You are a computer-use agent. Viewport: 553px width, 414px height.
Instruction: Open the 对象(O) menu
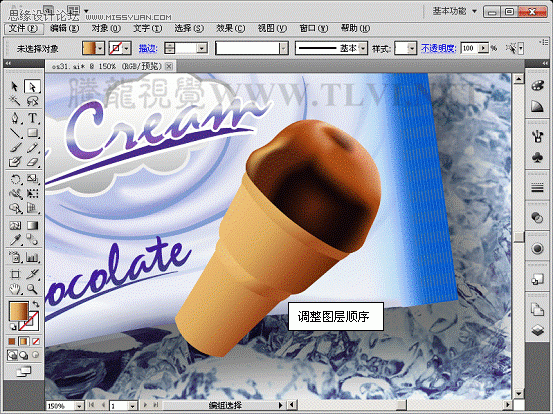point(106,29)
